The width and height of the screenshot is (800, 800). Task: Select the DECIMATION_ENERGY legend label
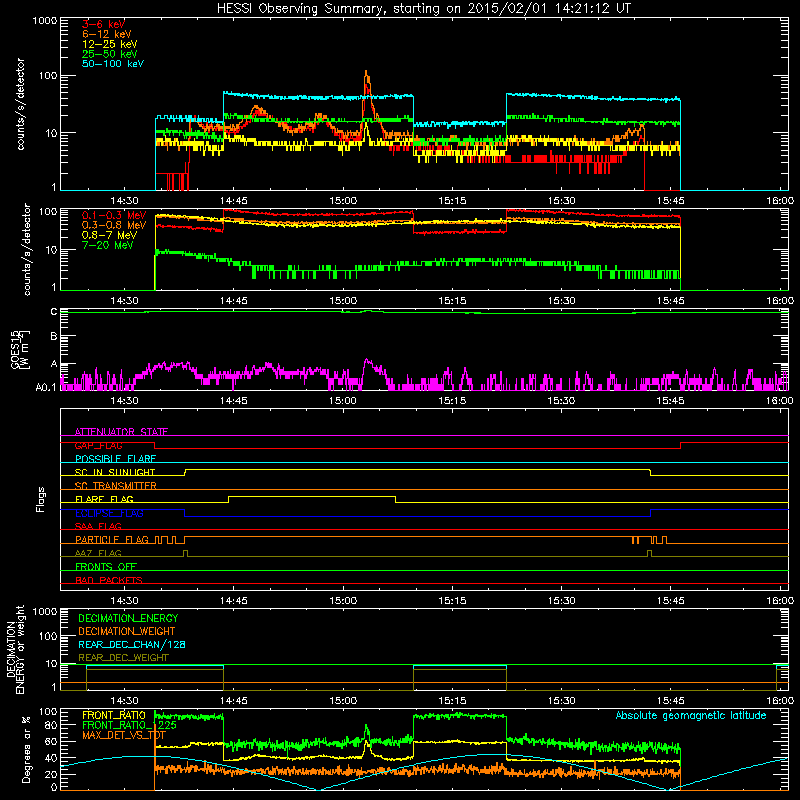click(x=128, y=618)
